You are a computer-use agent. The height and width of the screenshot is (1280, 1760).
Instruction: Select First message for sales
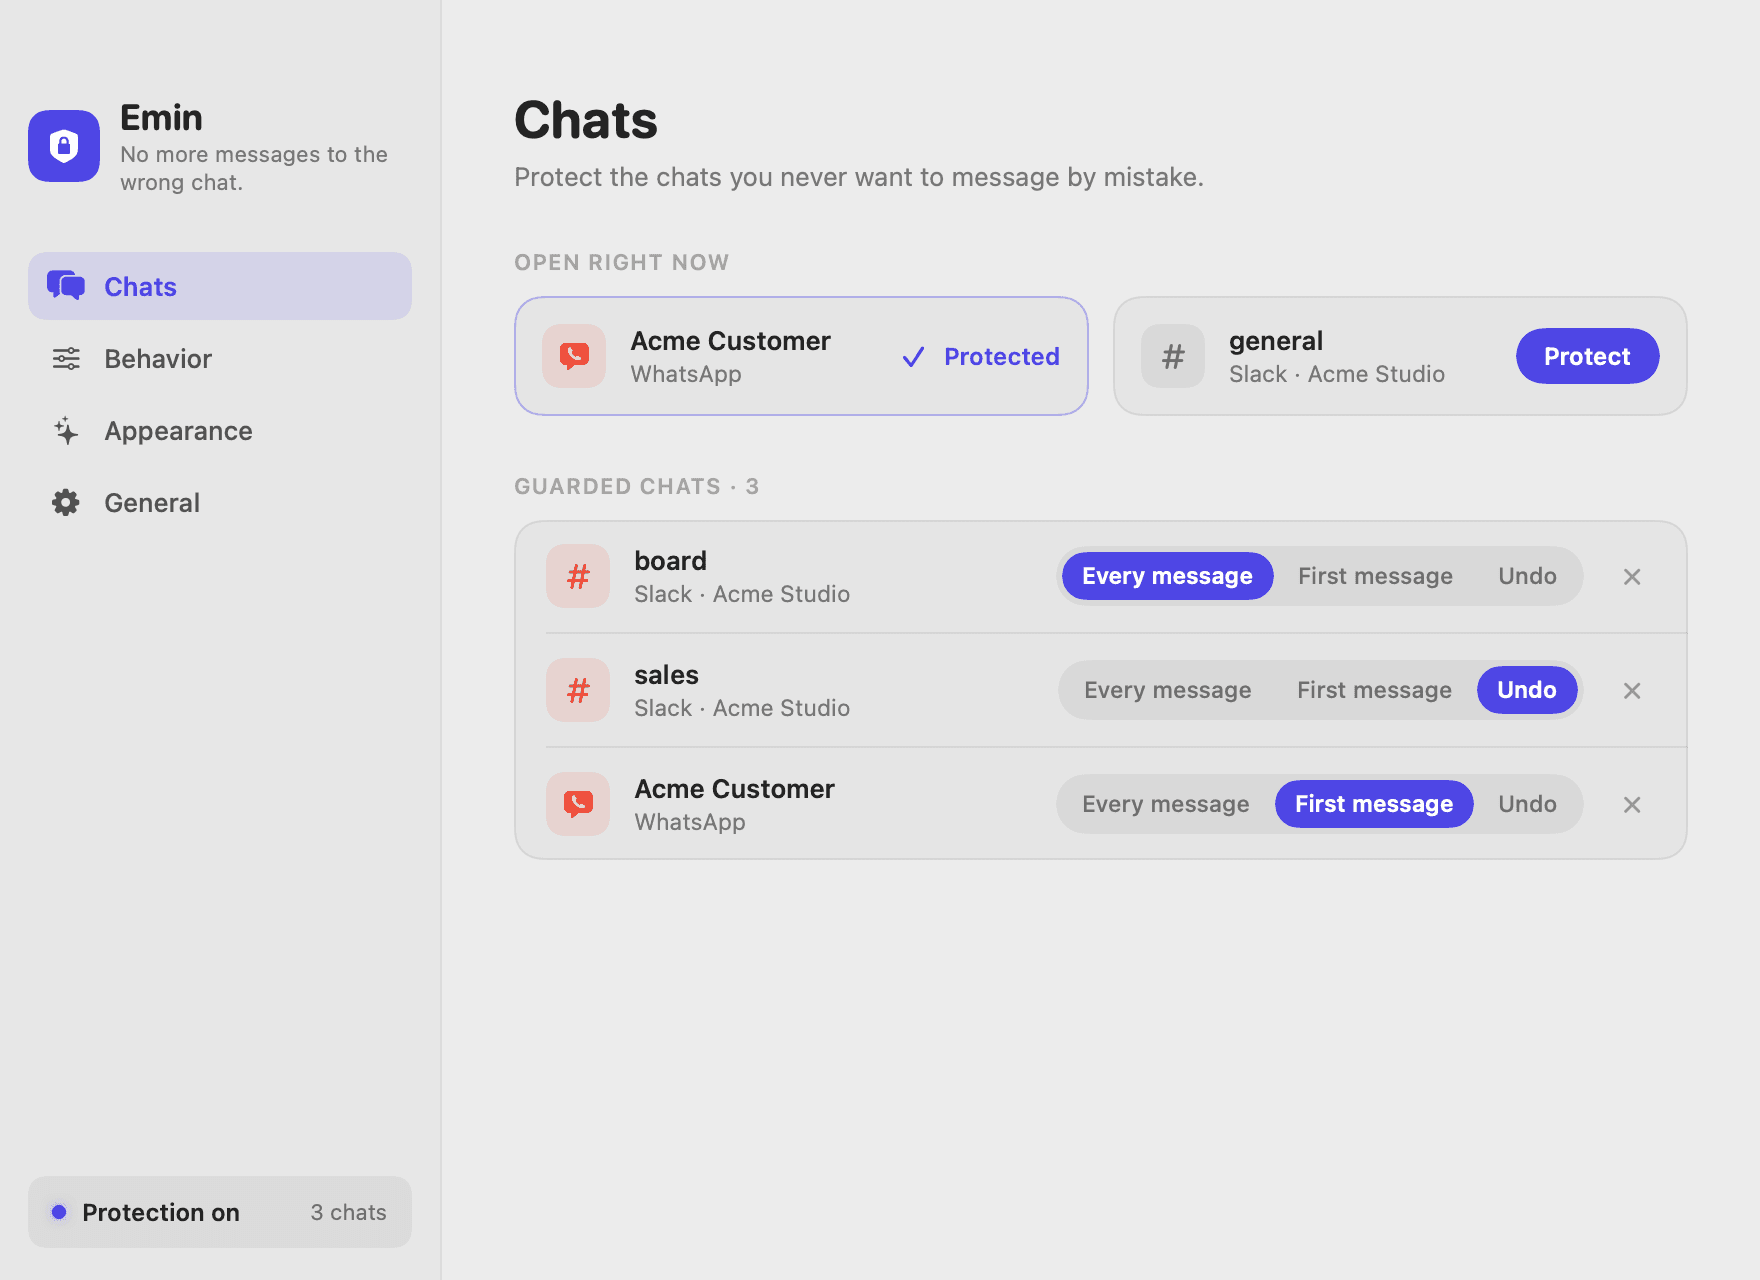coord(1374,690)
